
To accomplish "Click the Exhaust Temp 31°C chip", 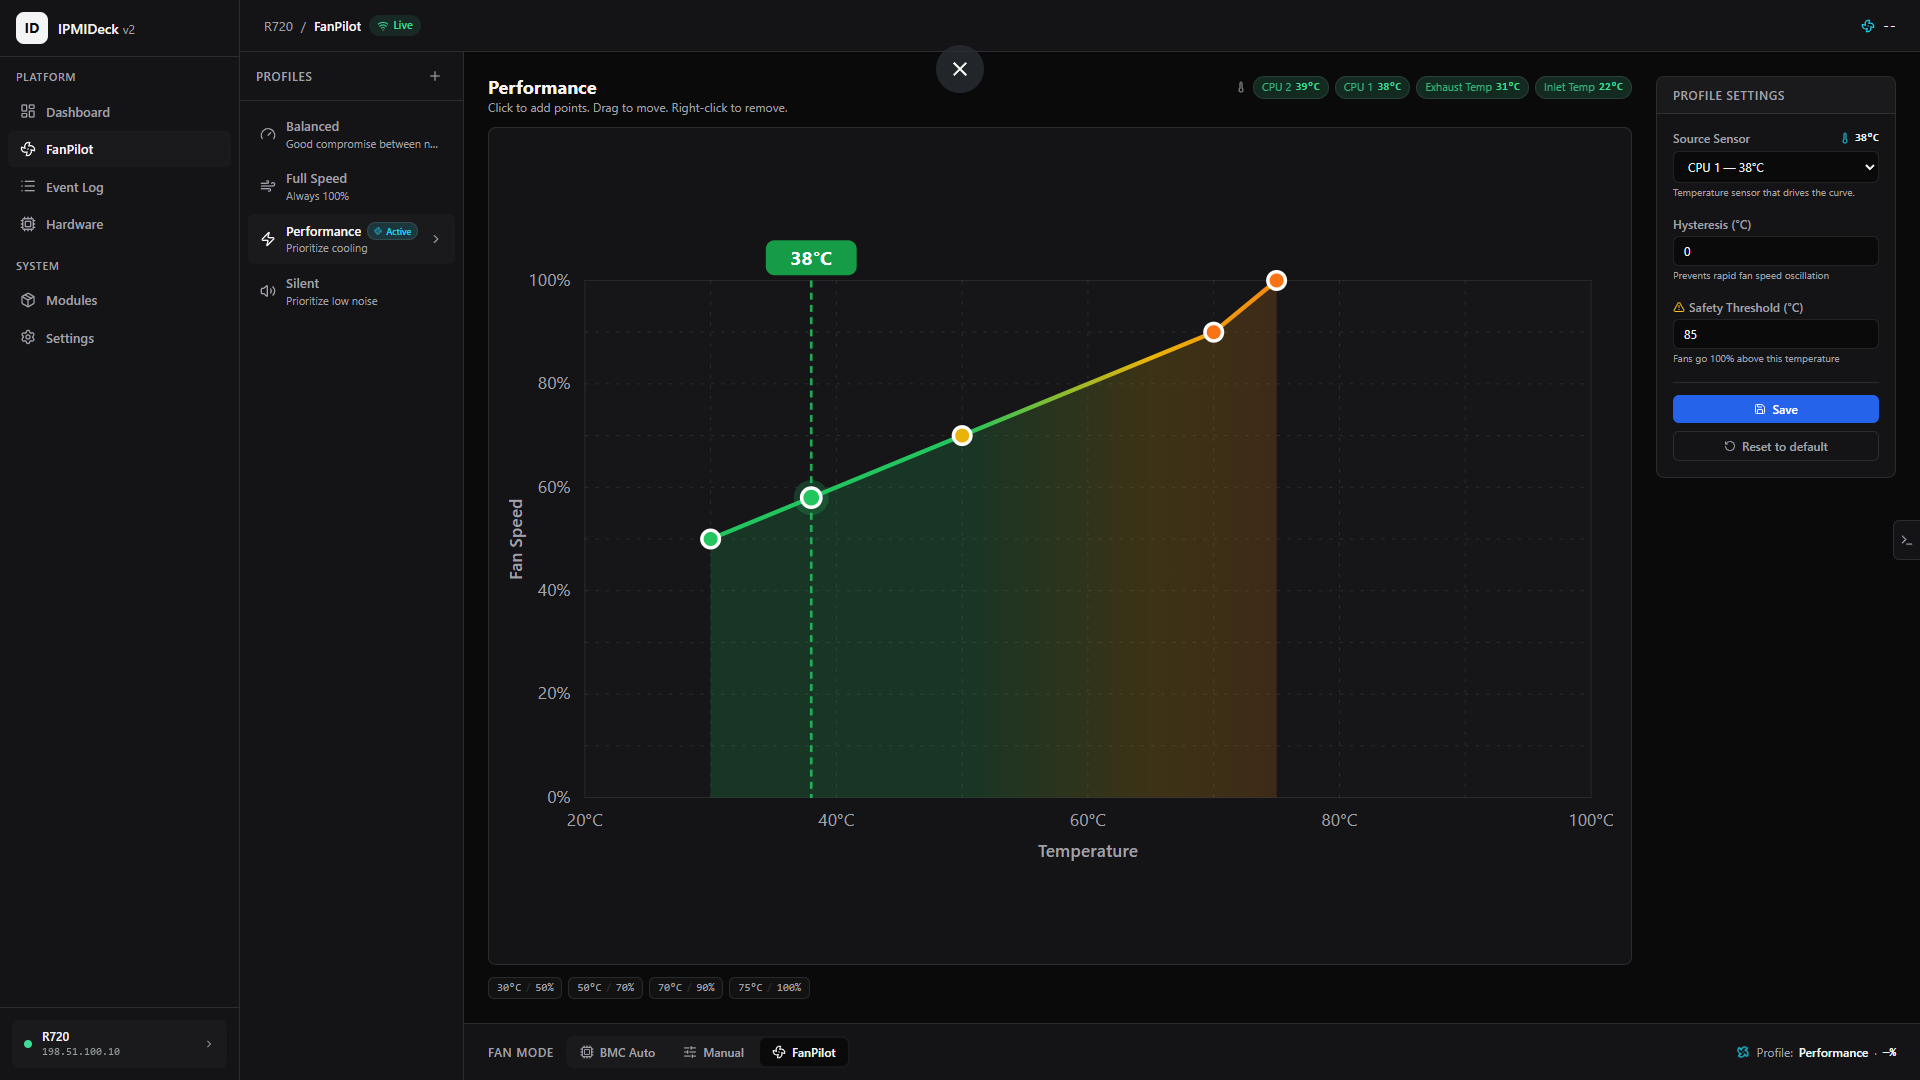I will coord(1472,87).
